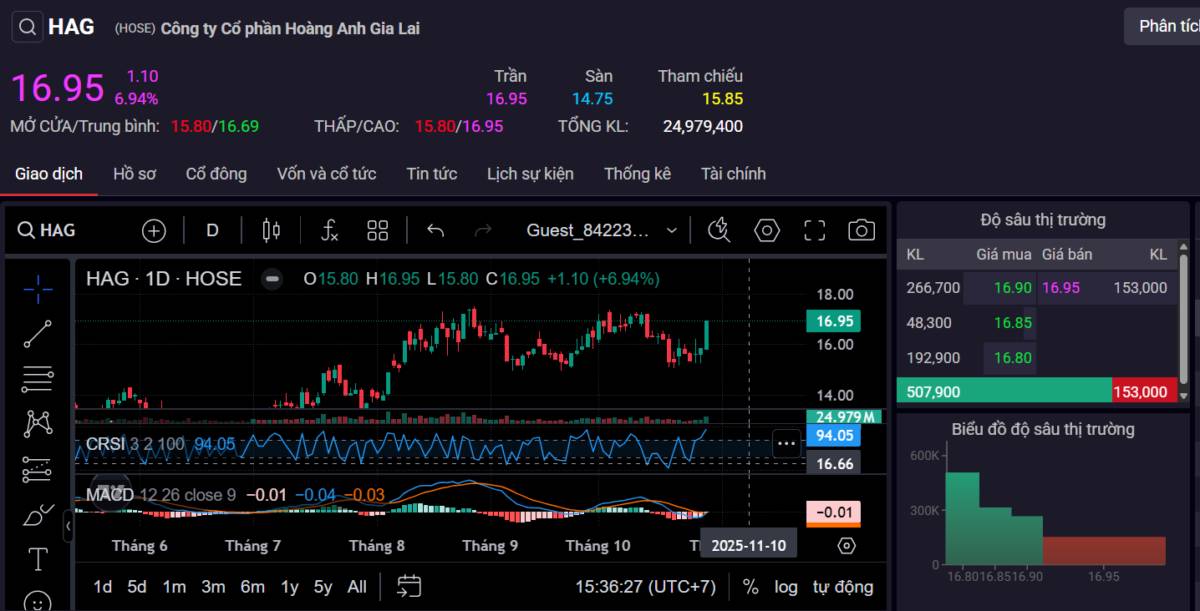Image resolution: width=1200 pixels, height=611 pixels.
Task: Select the text annotation tool
Action: pos(38,559)
